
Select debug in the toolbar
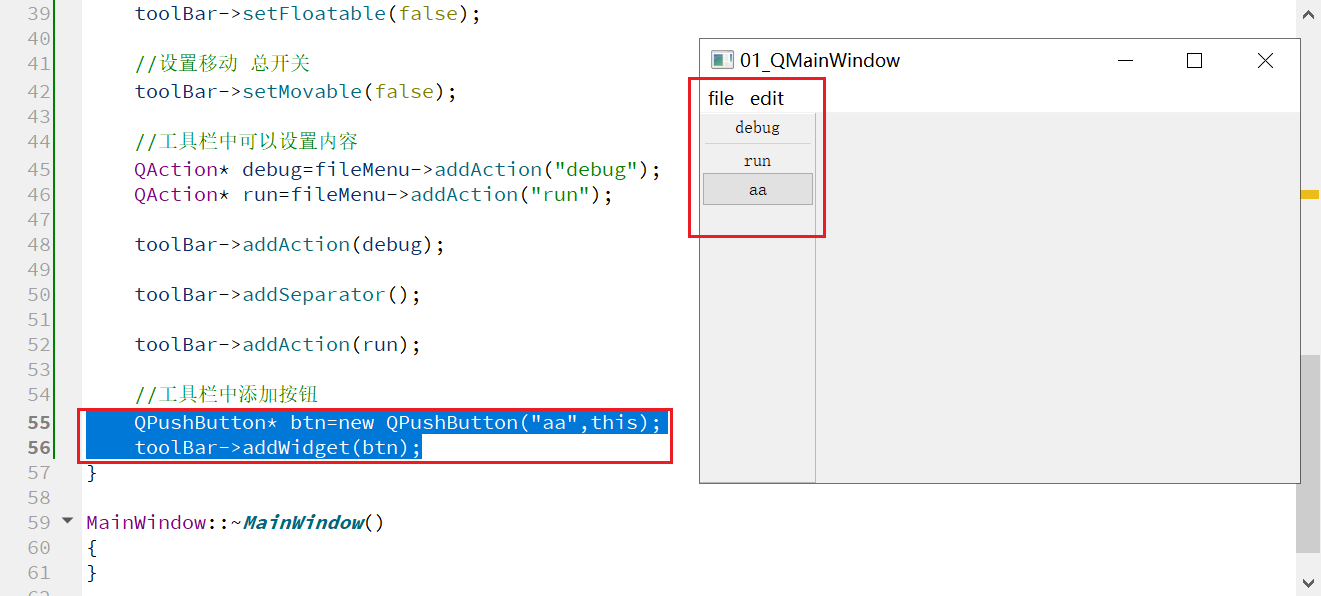(x=757, y=127)
